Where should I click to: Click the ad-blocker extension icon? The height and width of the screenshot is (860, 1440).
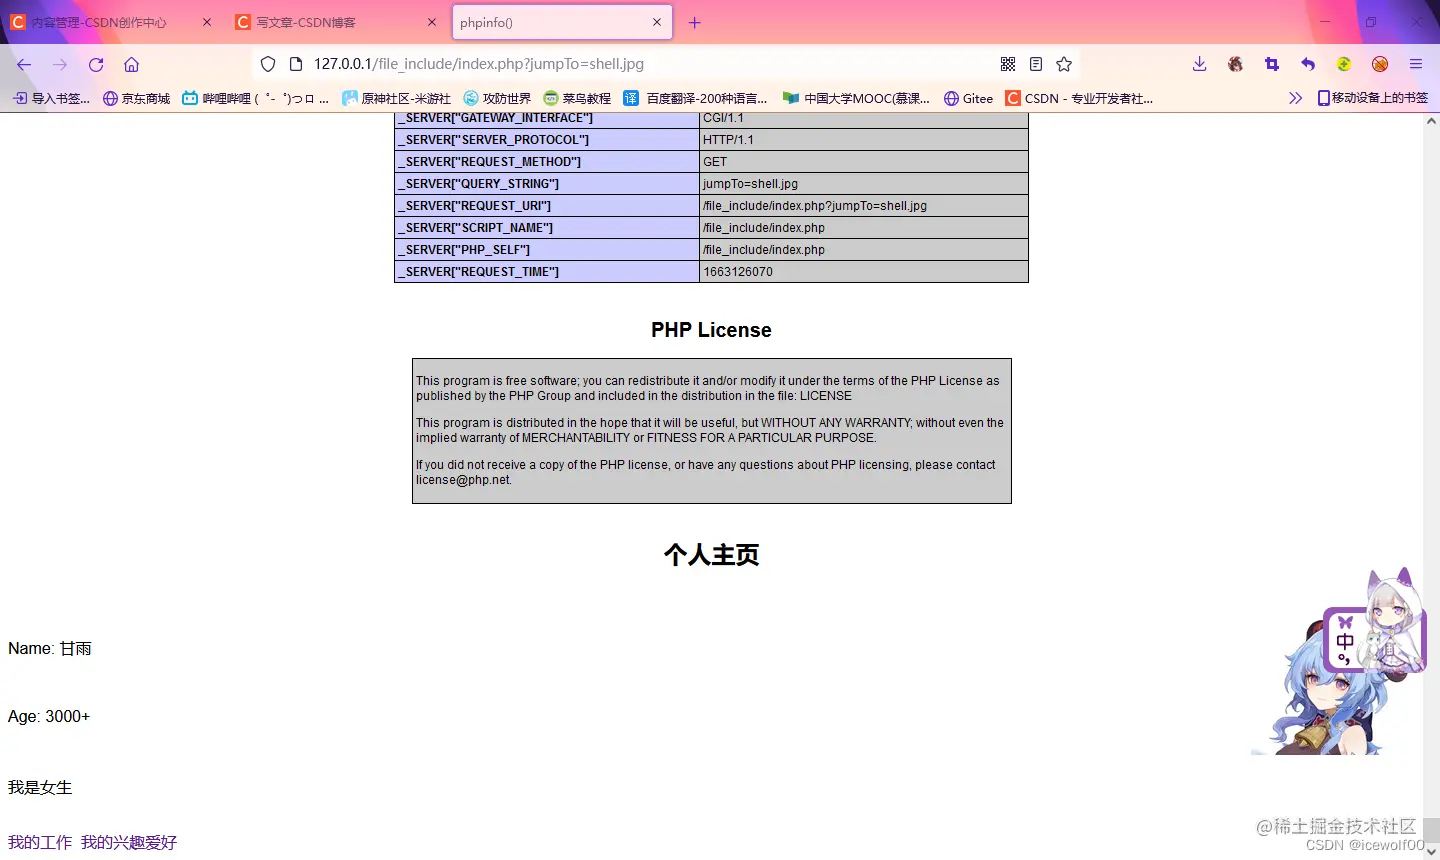click(x=1379, y=63)
